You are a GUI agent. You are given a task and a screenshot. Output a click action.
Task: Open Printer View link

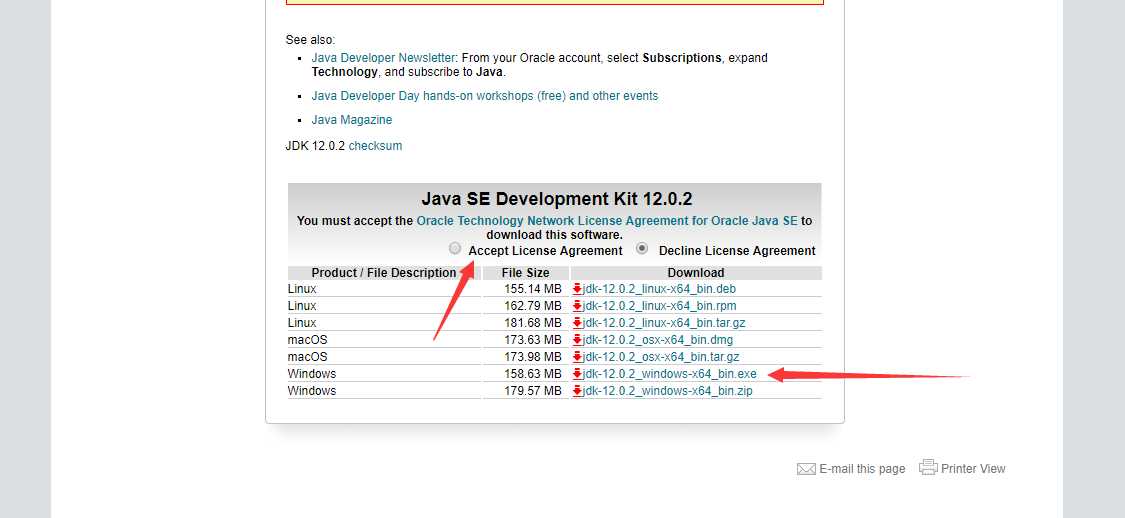pyautogui.click(x=973, y=469)
